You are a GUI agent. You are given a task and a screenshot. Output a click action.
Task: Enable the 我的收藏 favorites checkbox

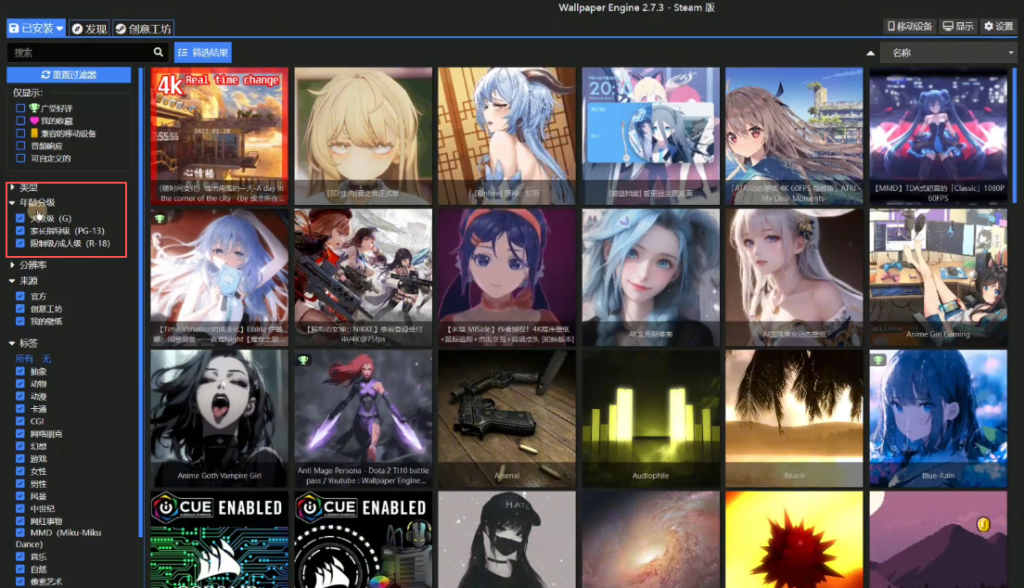pos(21,120)
